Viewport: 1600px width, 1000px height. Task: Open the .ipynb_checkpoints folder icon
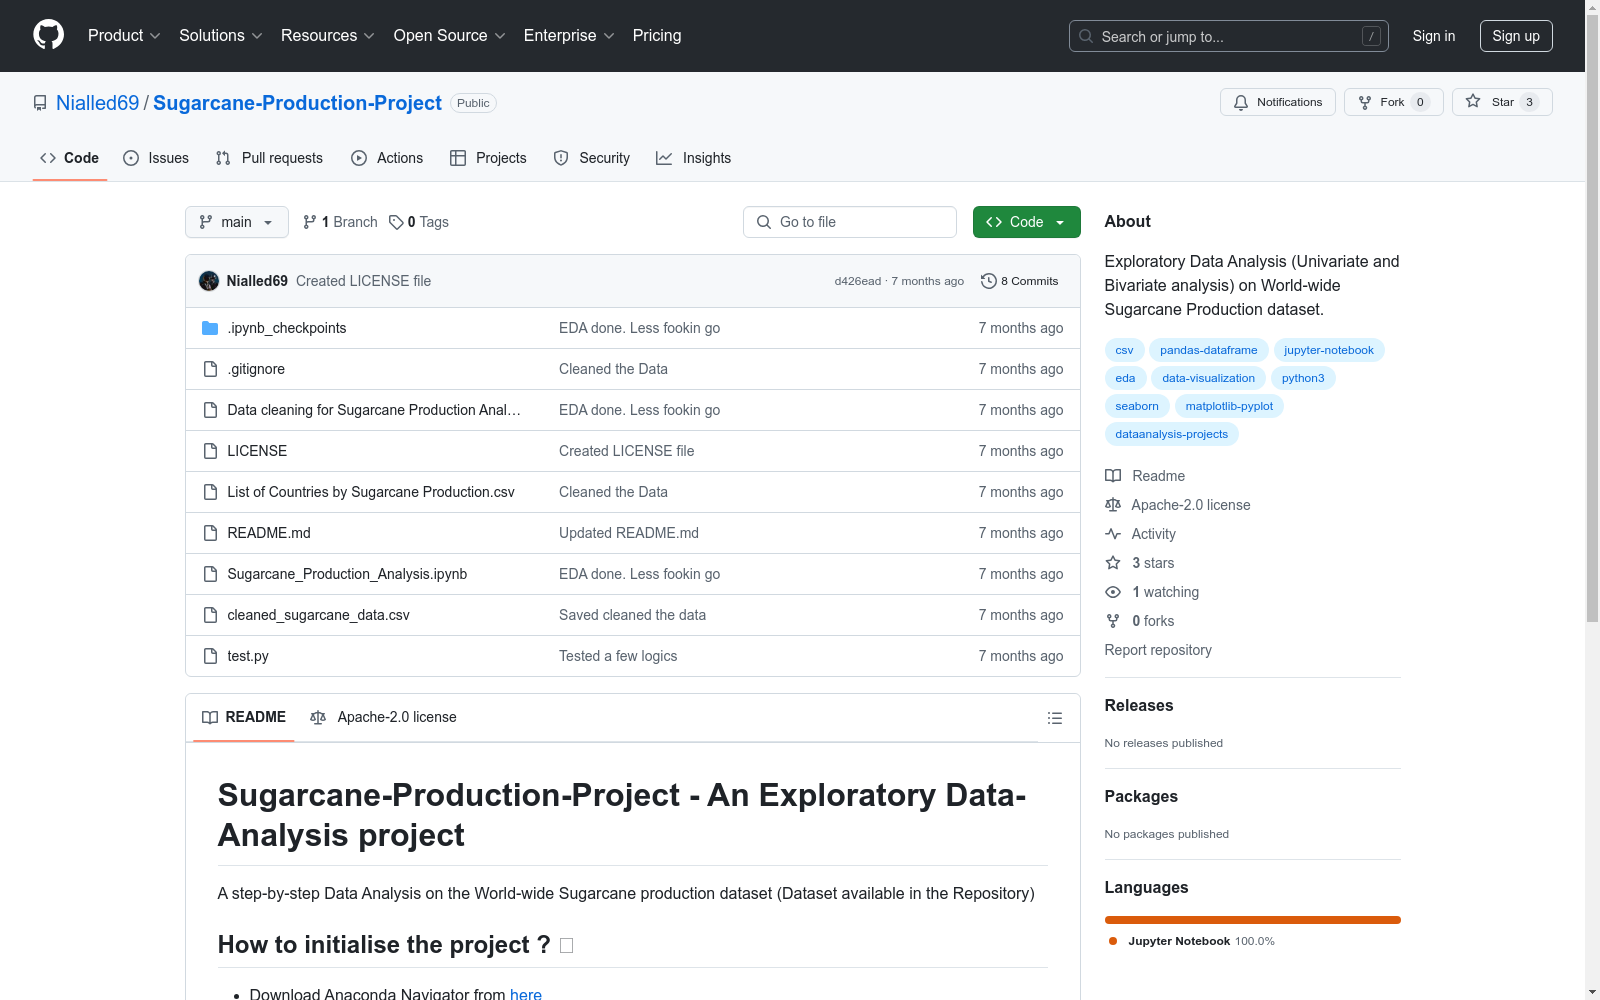pos(210,328)
